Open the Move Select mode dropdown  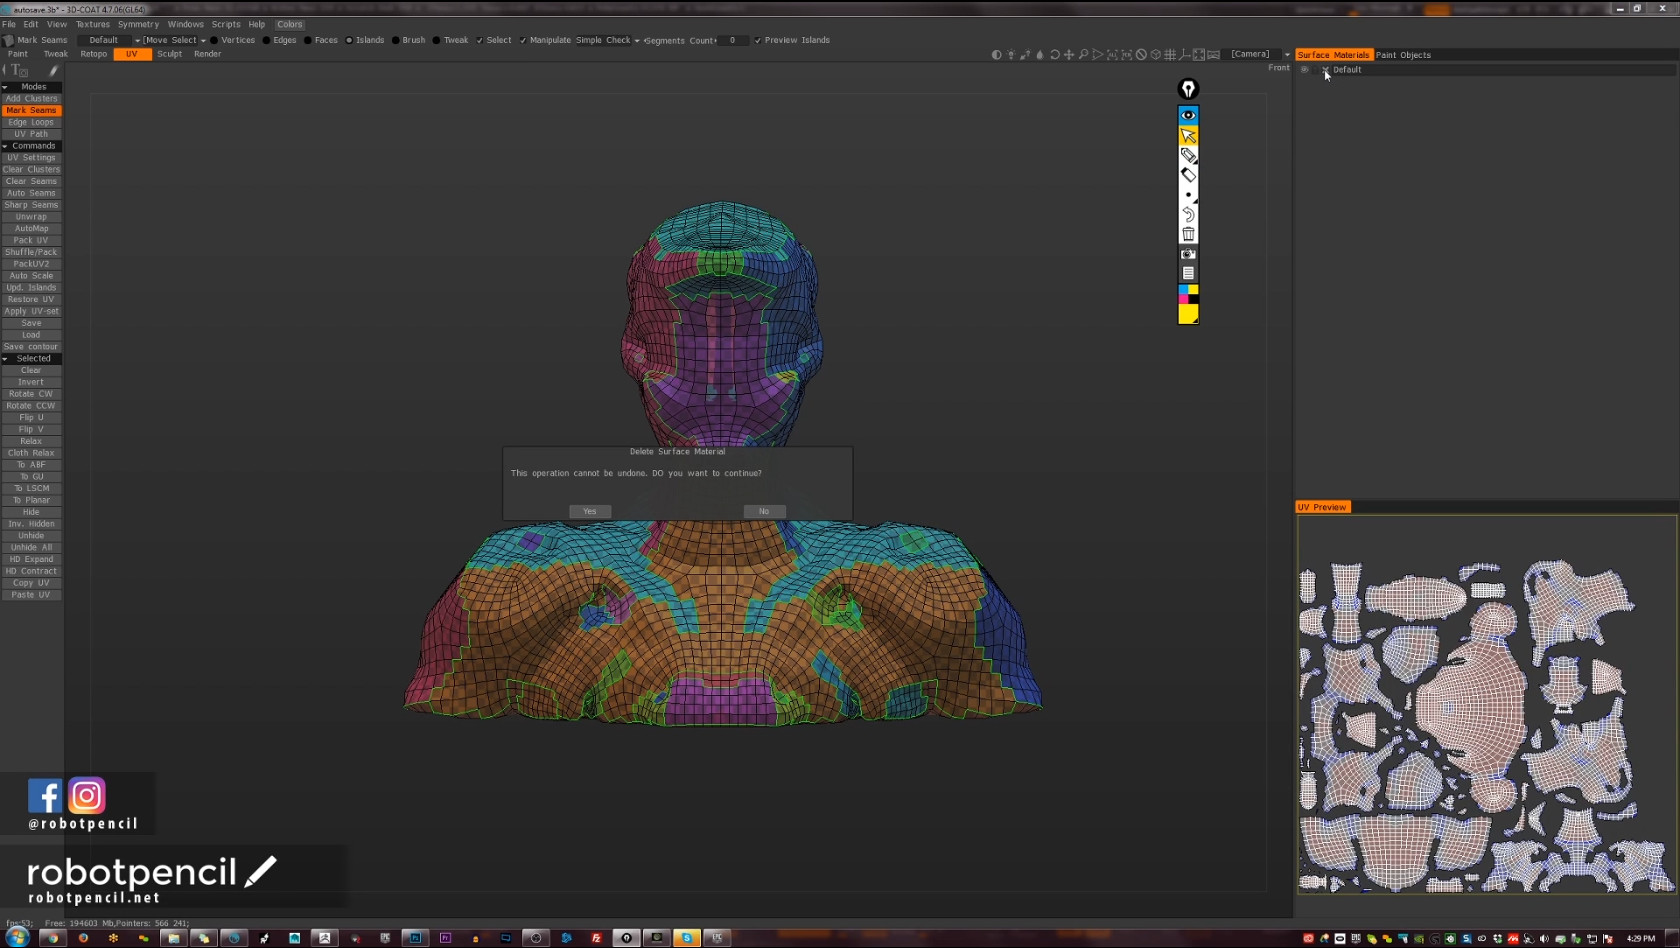click(174, 41)
